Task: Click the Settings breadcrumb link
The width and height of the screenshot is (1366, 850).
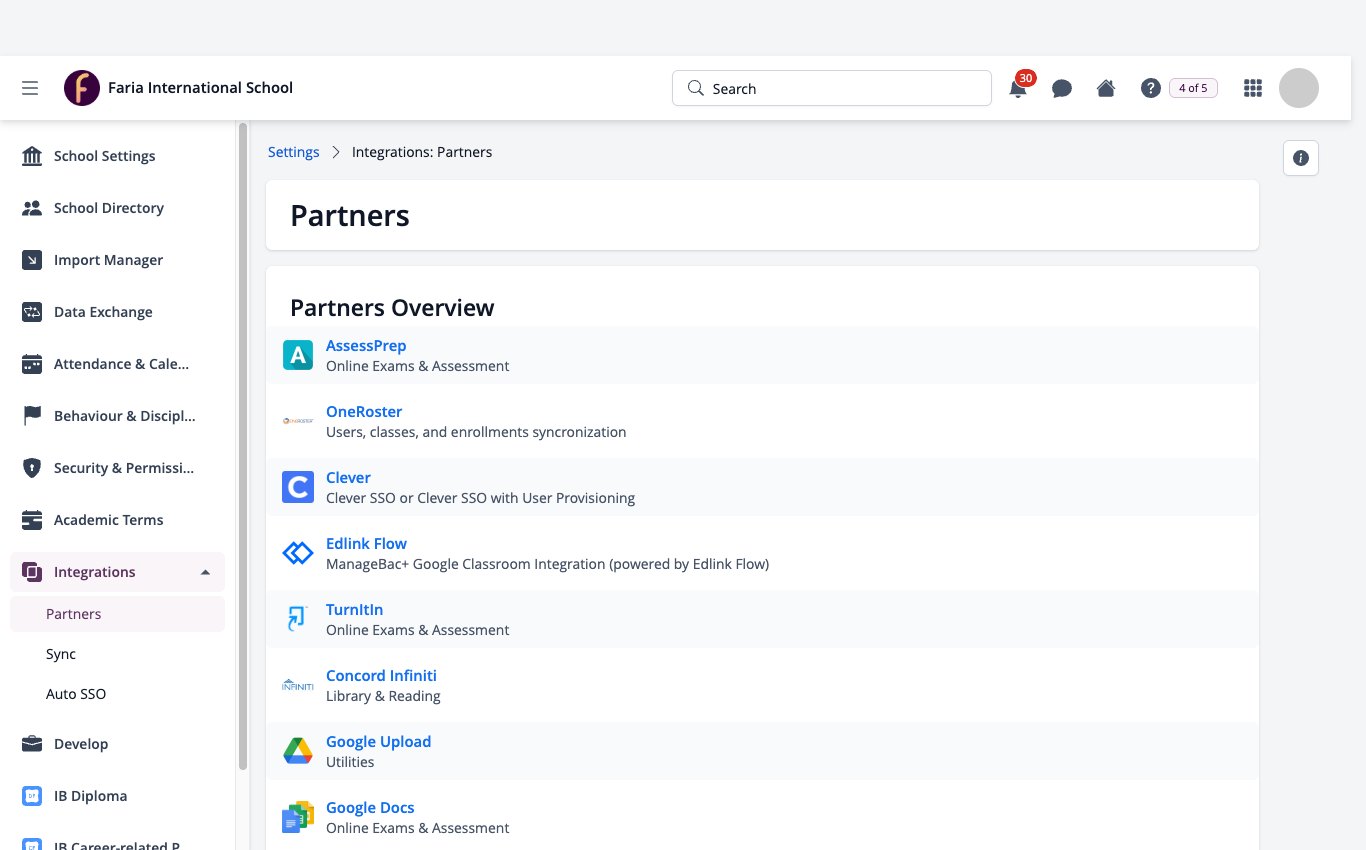Action: click(x=294, y=152)
